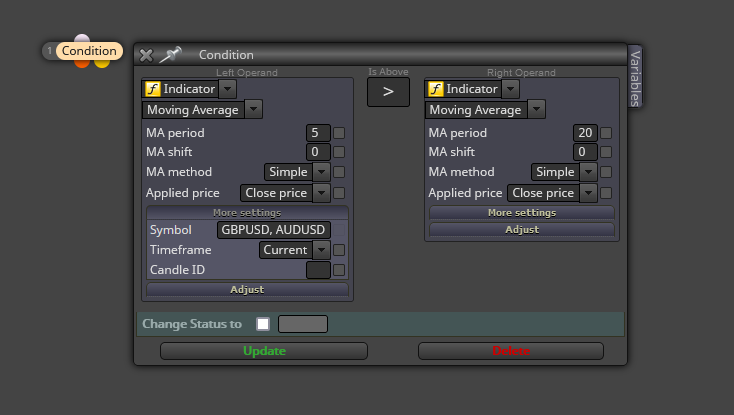
Task: Expand right operand More settings section
Action: (522, 213)
